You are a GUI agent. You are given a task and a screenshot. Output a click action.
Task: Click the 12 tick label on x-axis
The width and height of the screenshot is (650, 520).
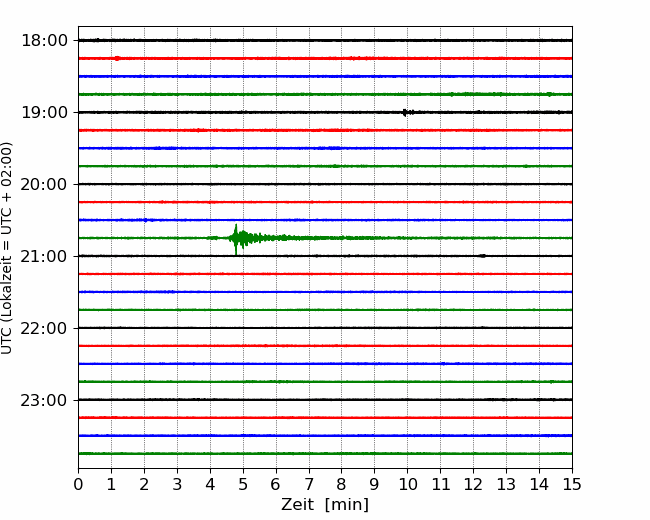[x=473, y=484]
